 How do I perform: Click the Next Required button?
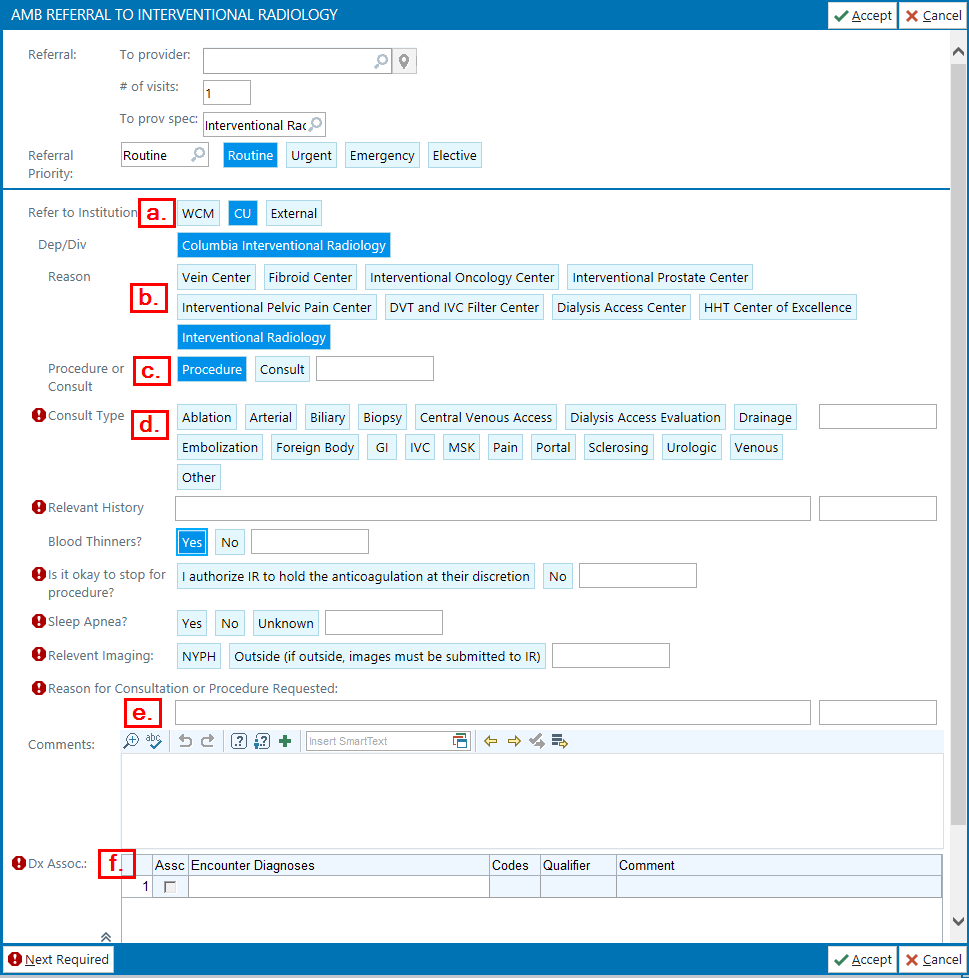click(58, 960)
